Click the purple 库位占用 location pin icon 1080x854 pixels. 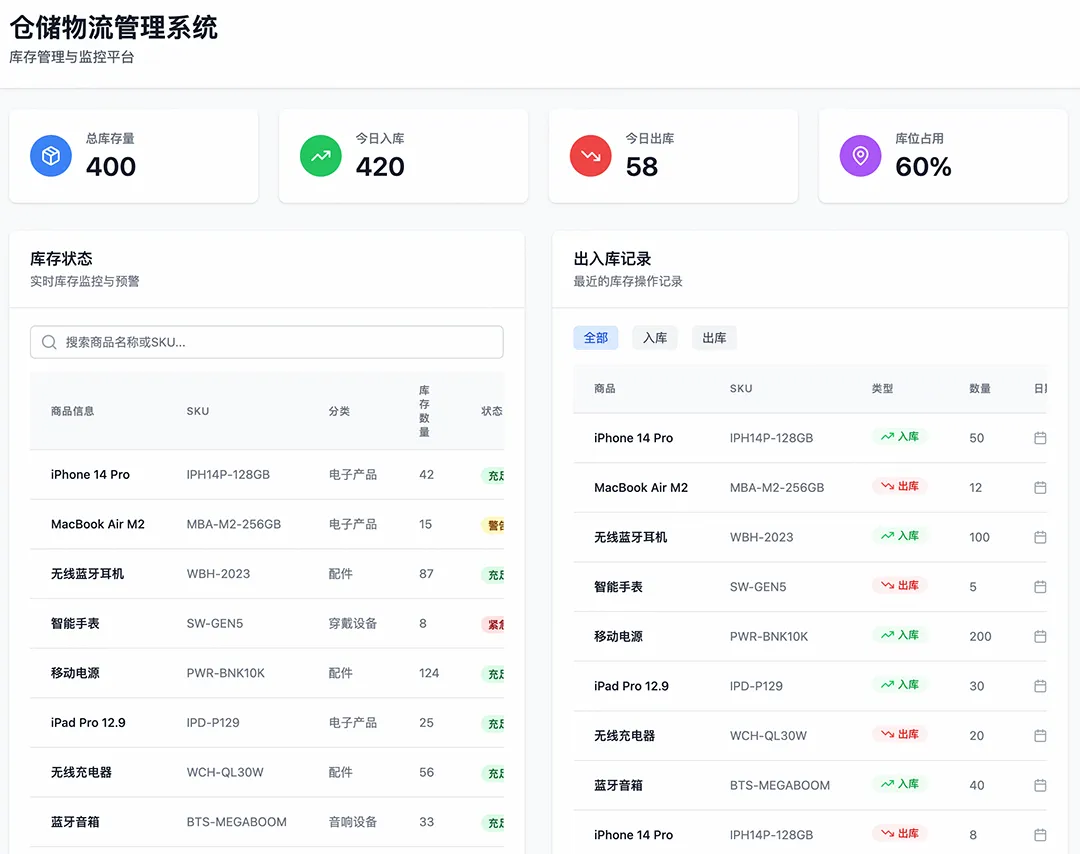pyautogui.click(x=860, y=156)
